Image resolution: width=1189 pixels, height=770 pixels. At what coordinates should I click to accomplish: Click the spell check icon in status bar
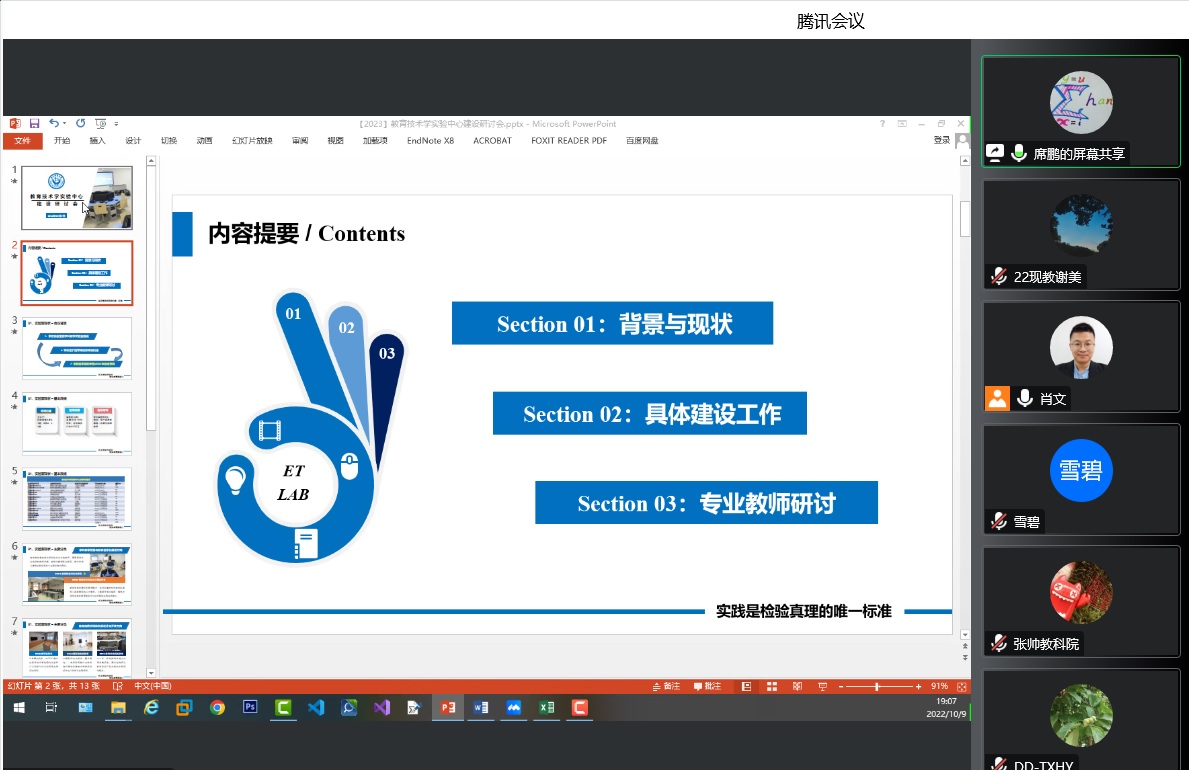point(118,687)
